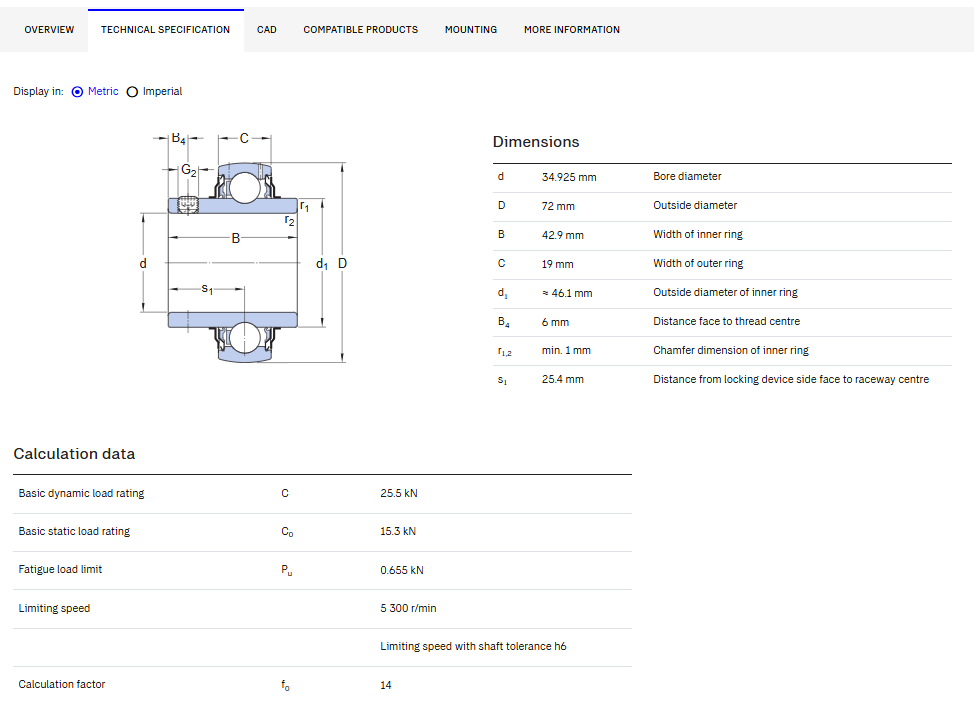
Task: Click the Width of outer ring label
Action: (x=698, y=263)
